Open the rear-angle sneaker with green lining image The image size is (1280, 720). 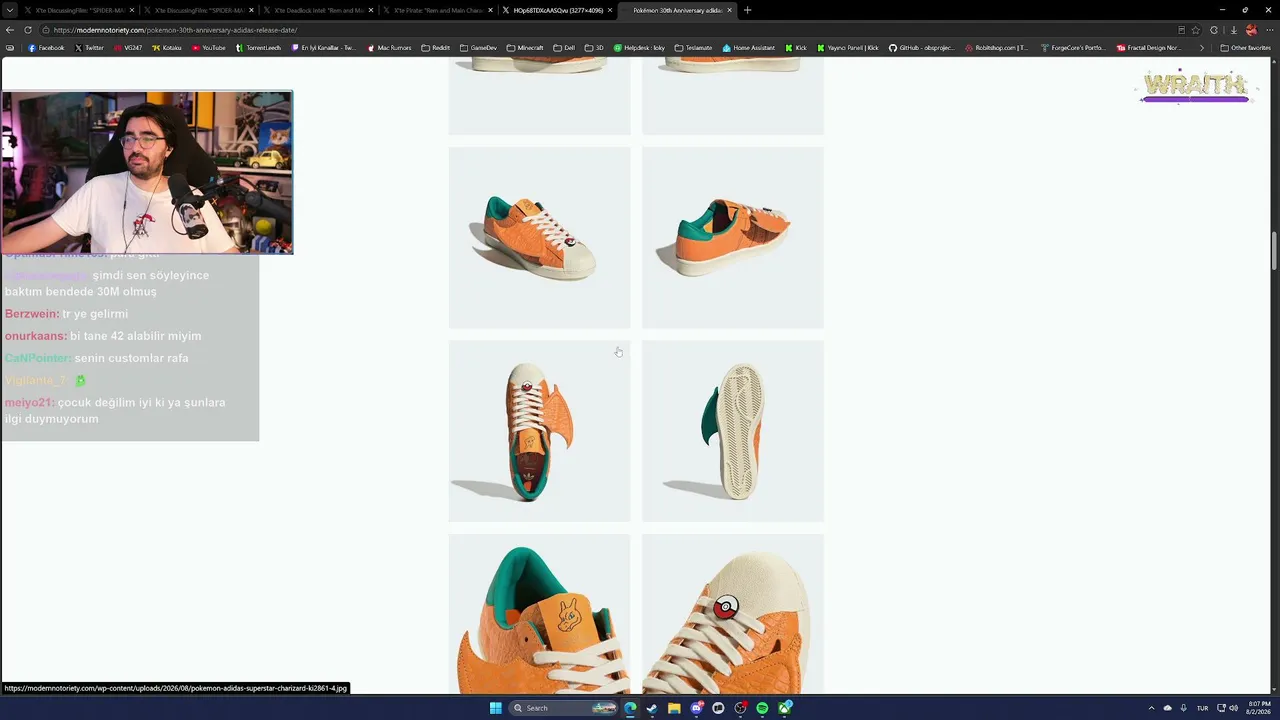pos(733,238)
